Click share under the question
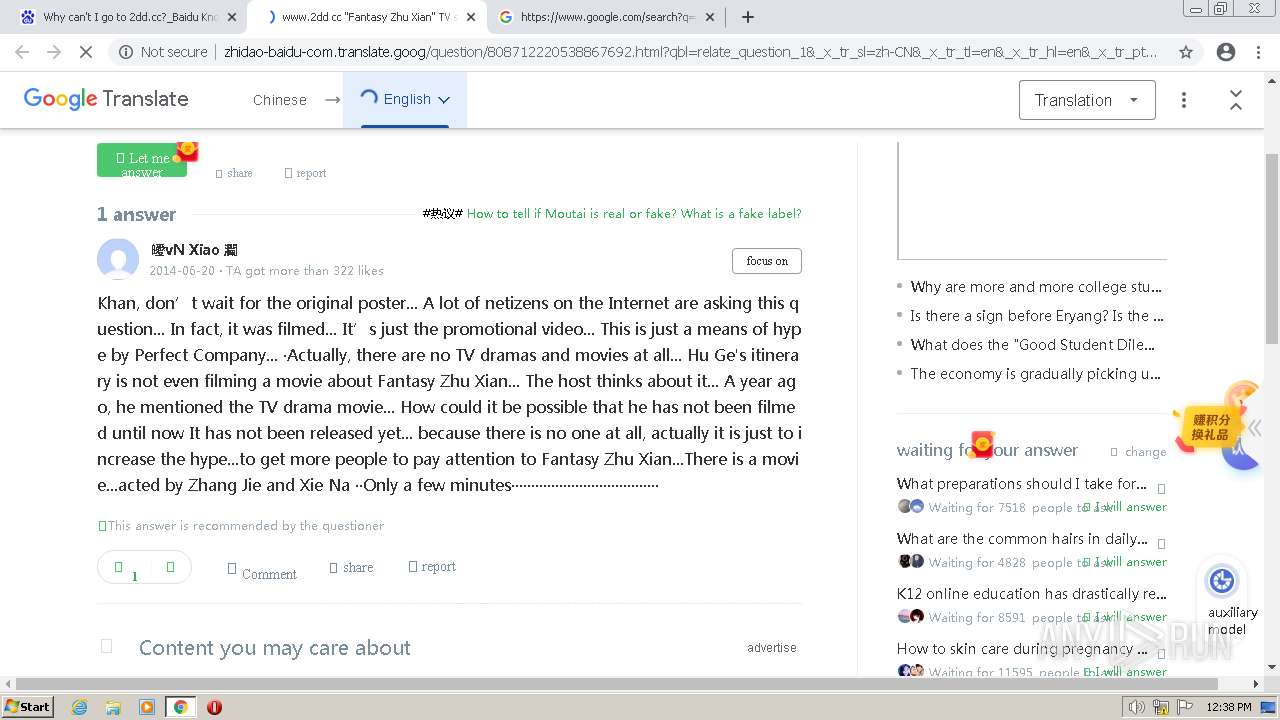1280x720 pixels. pos(234,173)
